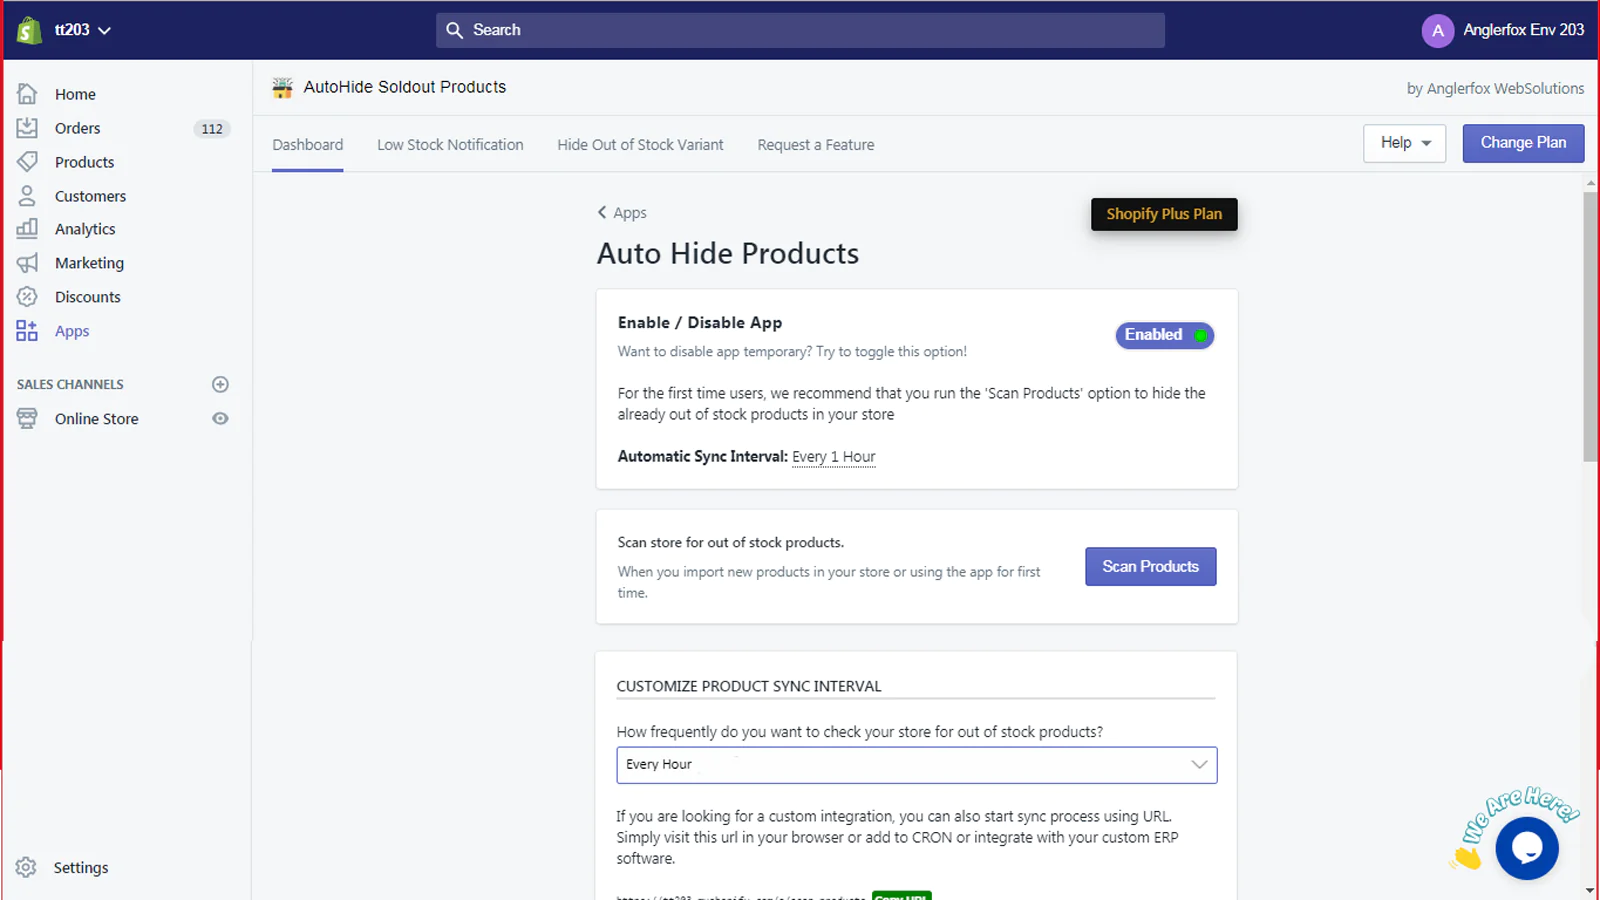Open the Every Hour sync interval dropdown
The height and width of the screenshot is (900, 1600).
916,765
